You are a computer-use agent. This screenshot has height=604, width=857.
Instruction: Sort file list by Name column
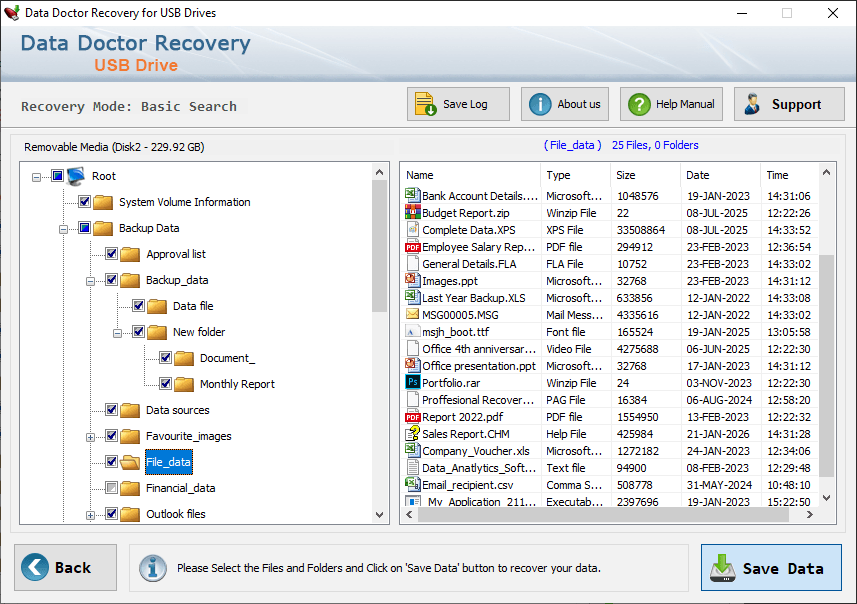coord(471,175)
